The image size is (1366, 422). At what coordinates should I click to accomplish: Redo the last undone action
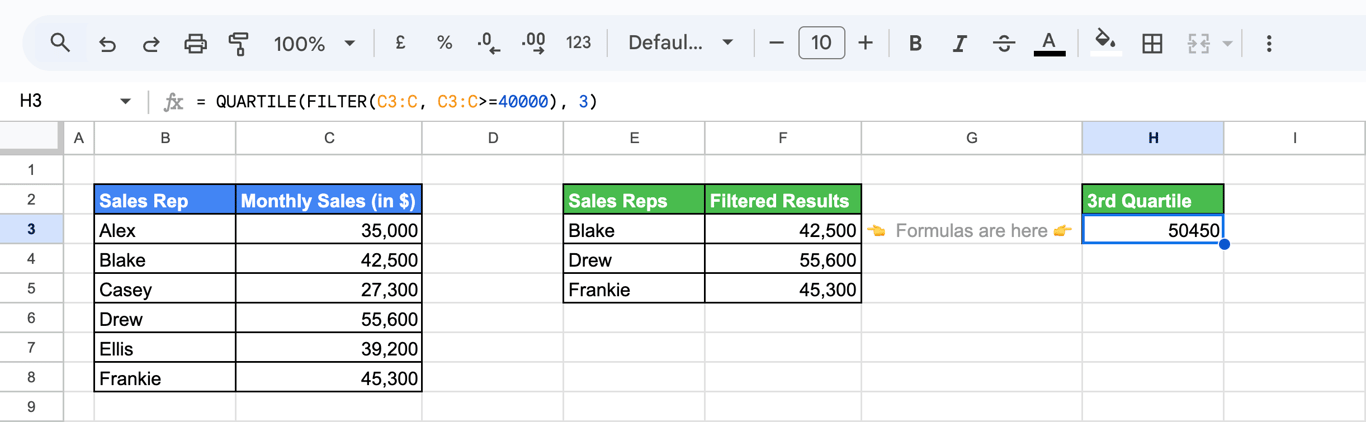tap(151, 43)
